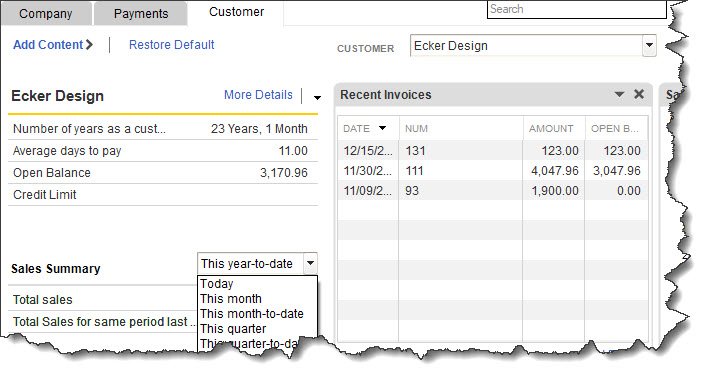Image resolution: width=711 pixels, height=382 pixels.
Task: Select the Customer tab
Action: point(236,12)
